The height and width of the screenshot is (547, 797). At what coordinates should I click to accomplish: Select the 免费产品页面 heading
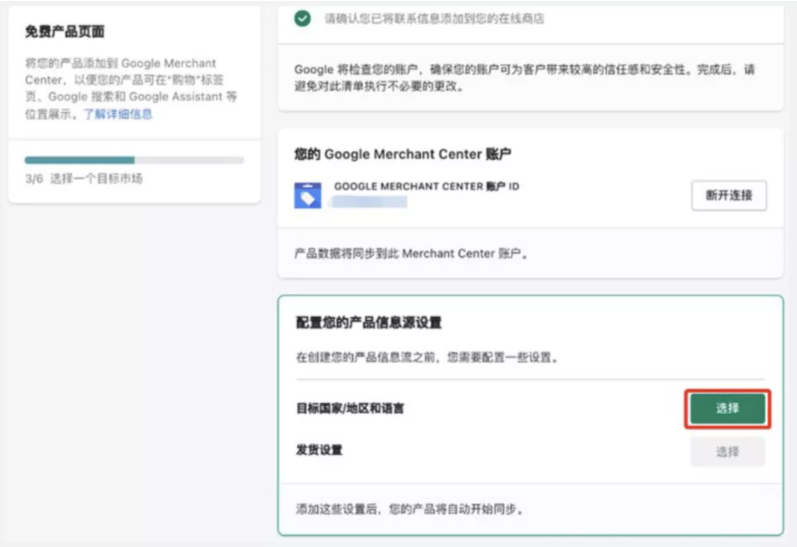click(65, 32)
